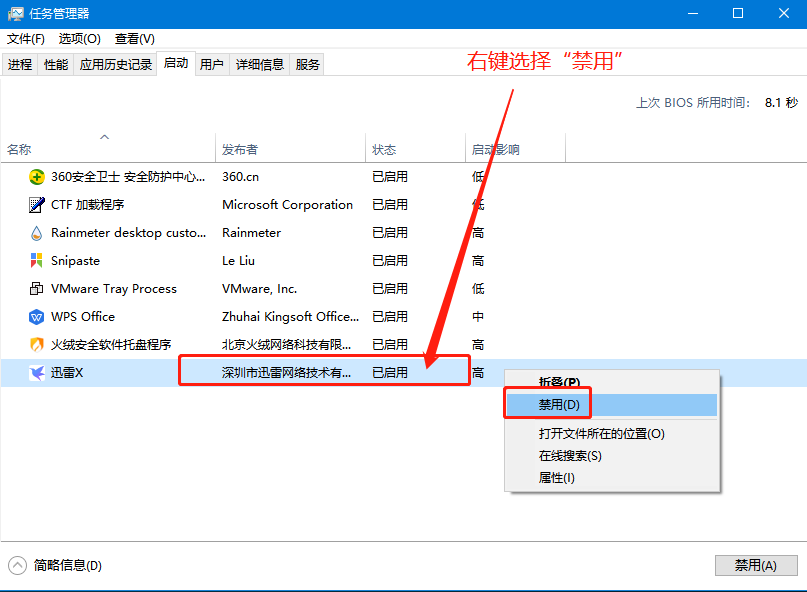Click the WPS Office blue icon
807x592 pixels.
(37, 317)
